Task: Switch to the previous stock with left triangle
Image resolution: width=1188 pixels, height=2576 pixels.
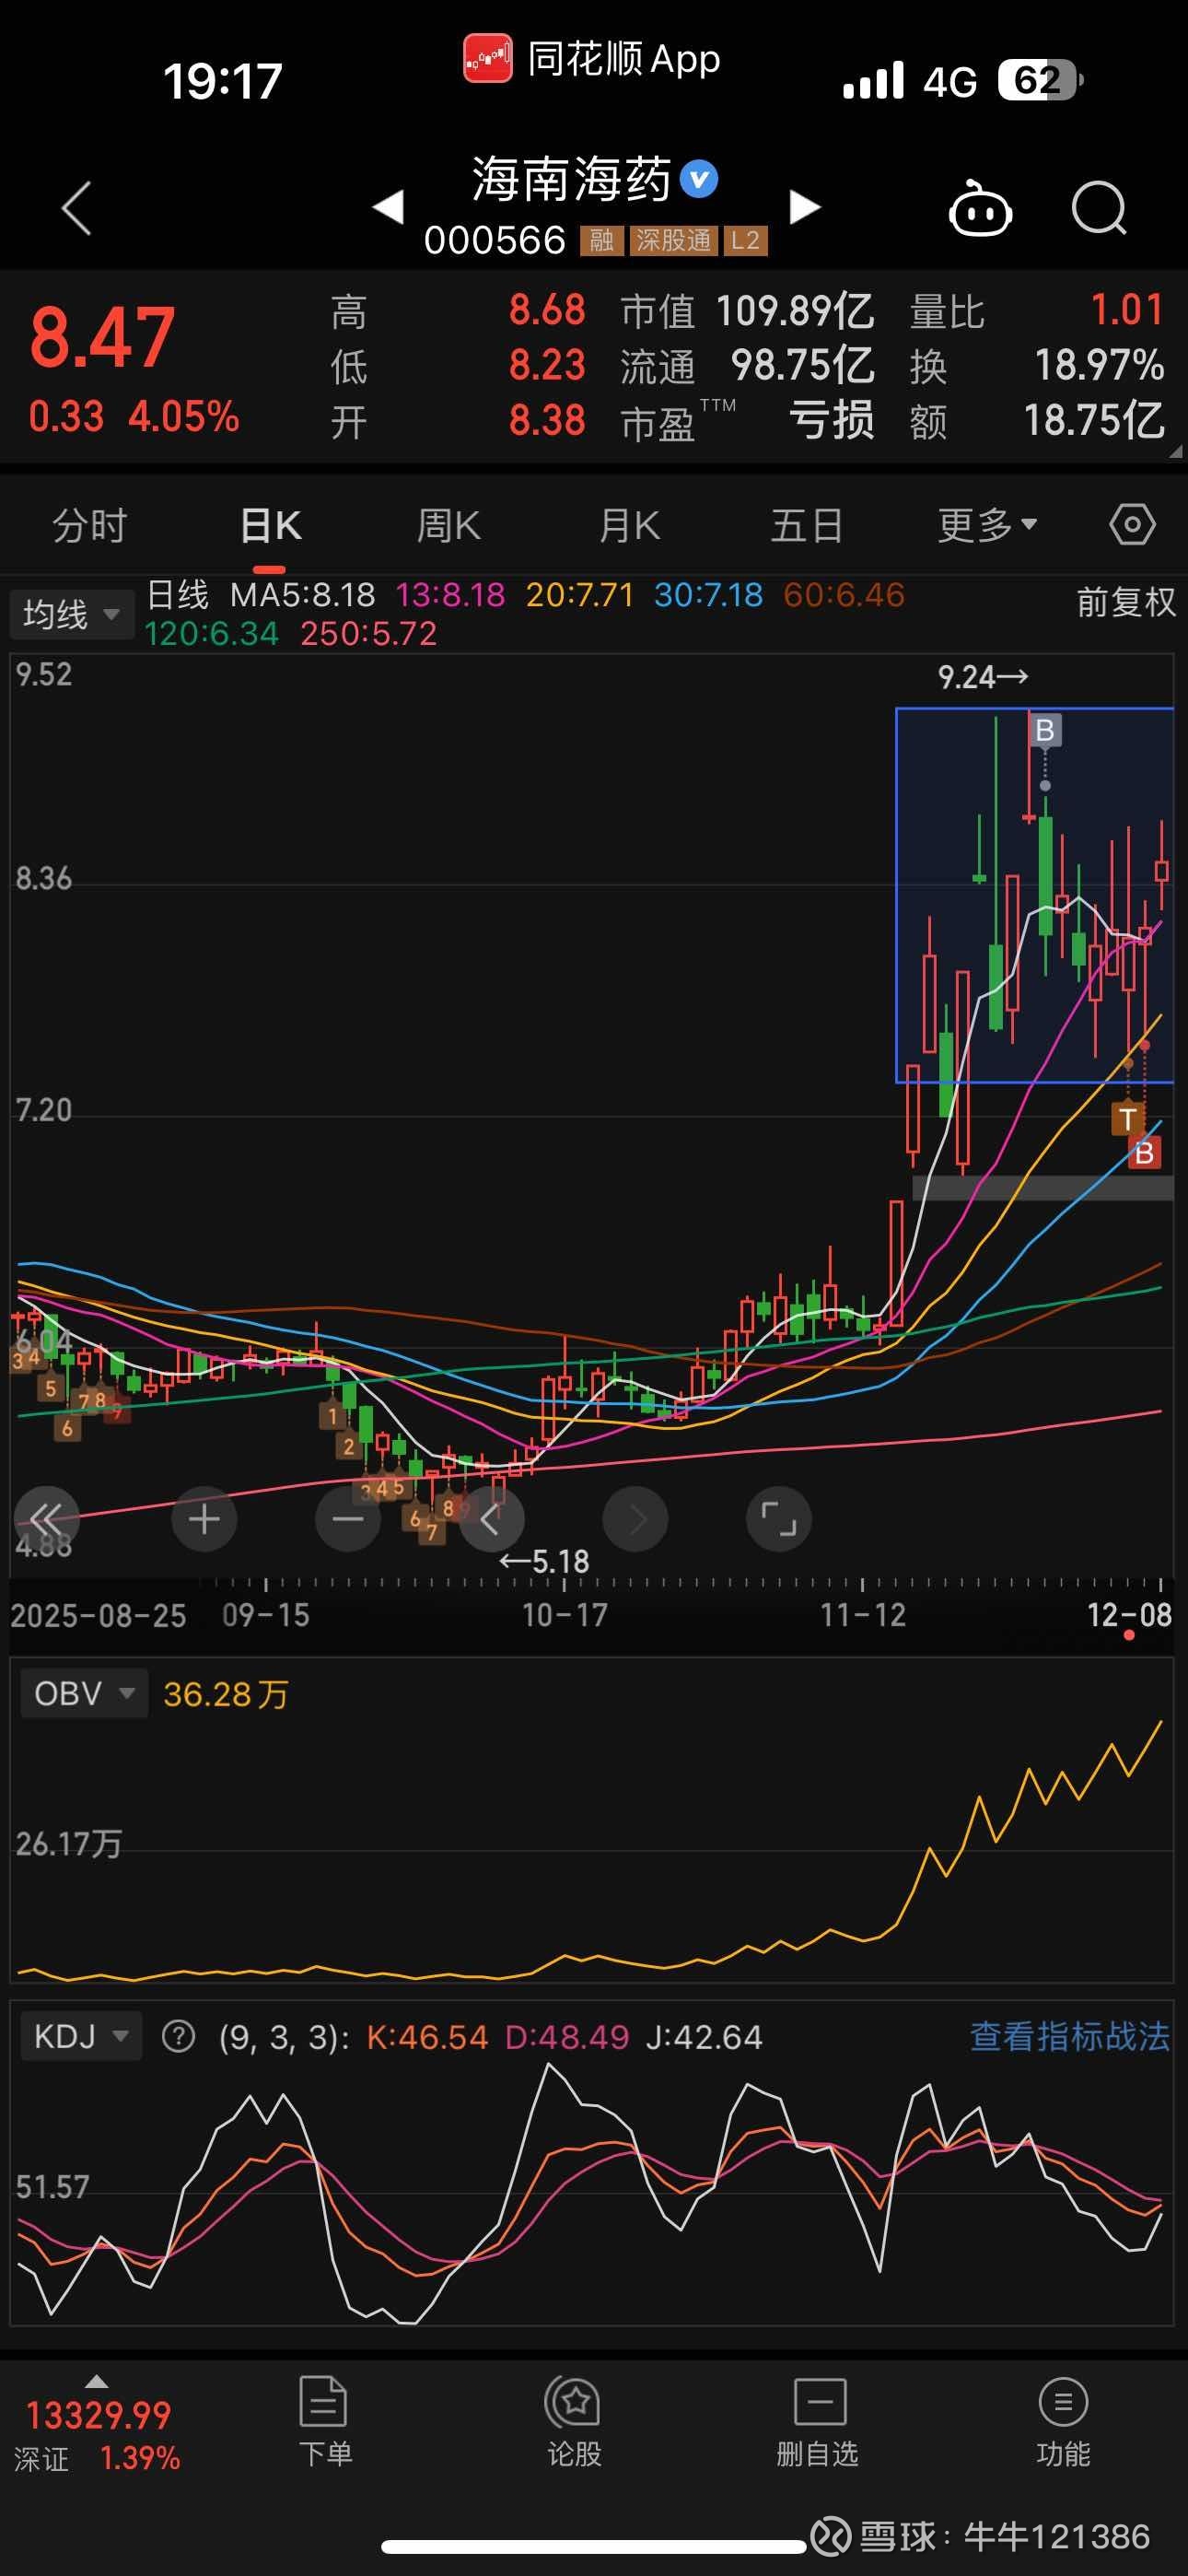Action: (x=388, y=207)
